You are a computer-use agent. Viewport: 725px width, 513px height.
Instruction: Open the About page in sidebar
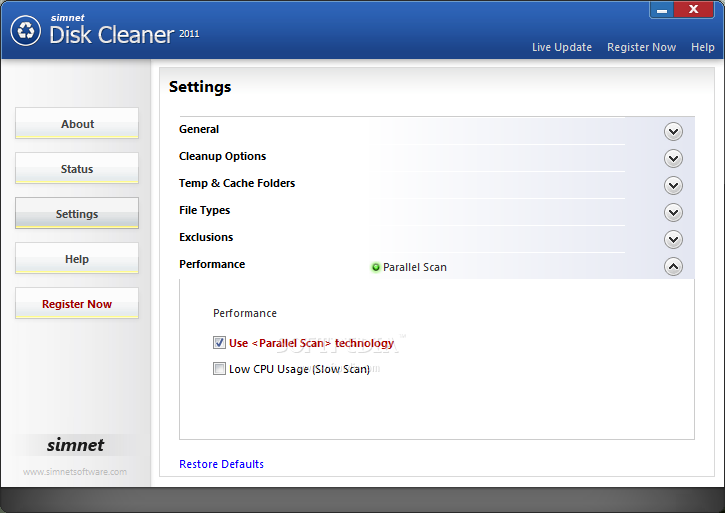click(x=77, y=124)
